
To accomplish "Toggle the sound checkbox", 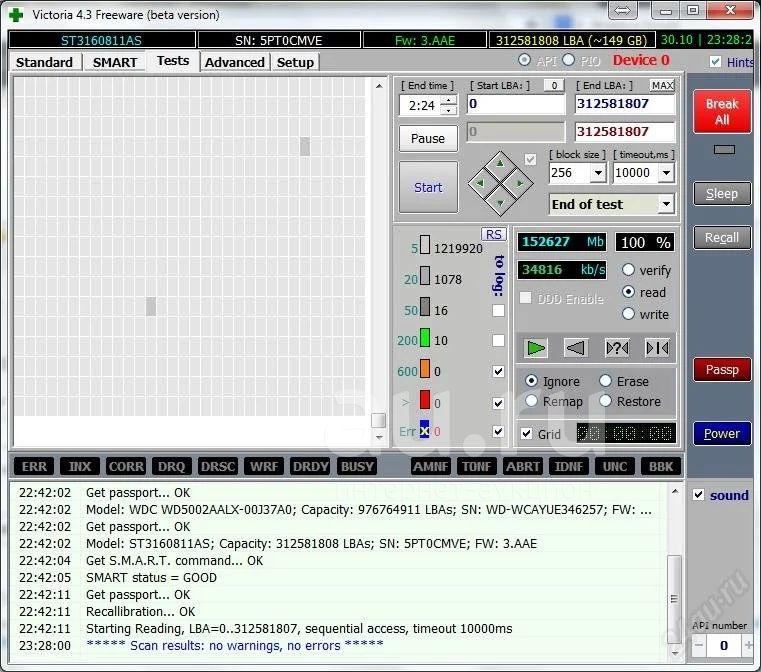I will pos(698,495).
